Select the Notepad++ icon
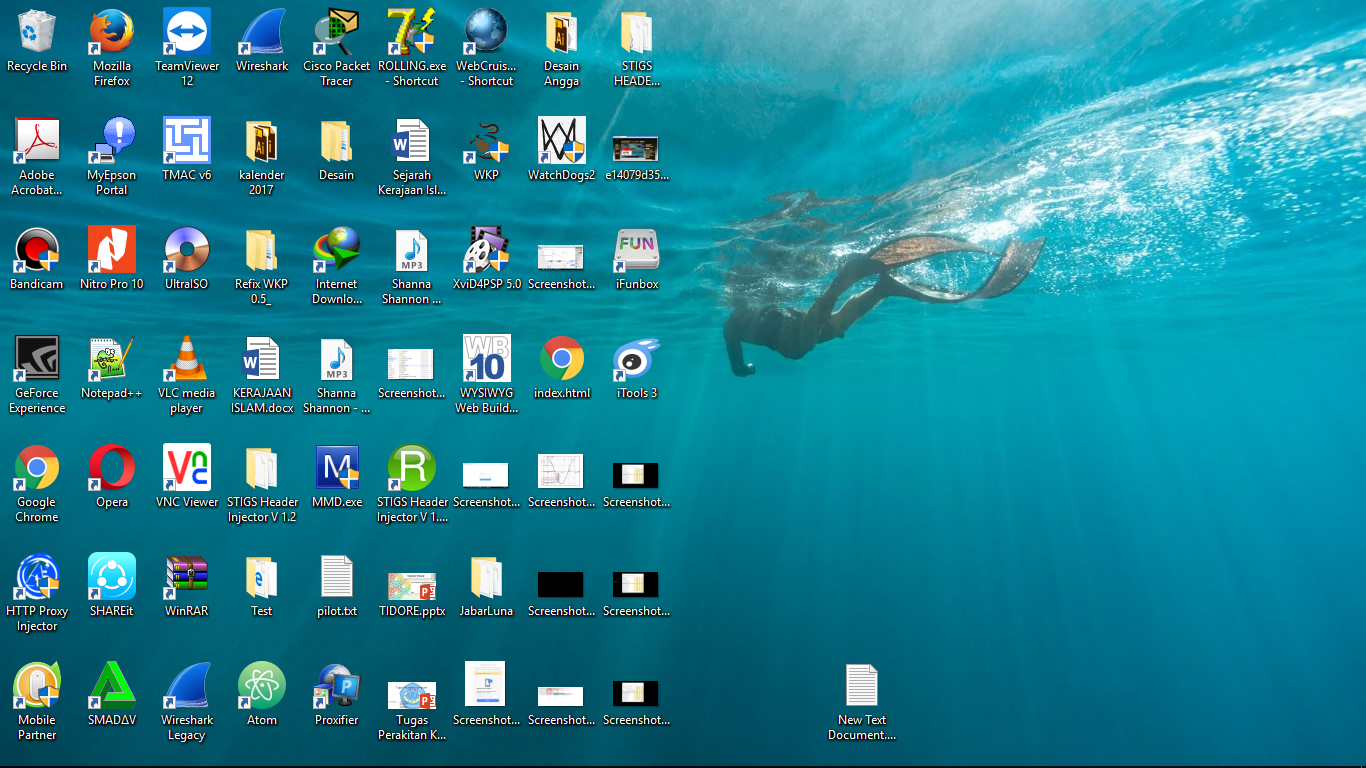Image resolution: width=1366 pixels, height=768 pixels. tap(112, 359)
